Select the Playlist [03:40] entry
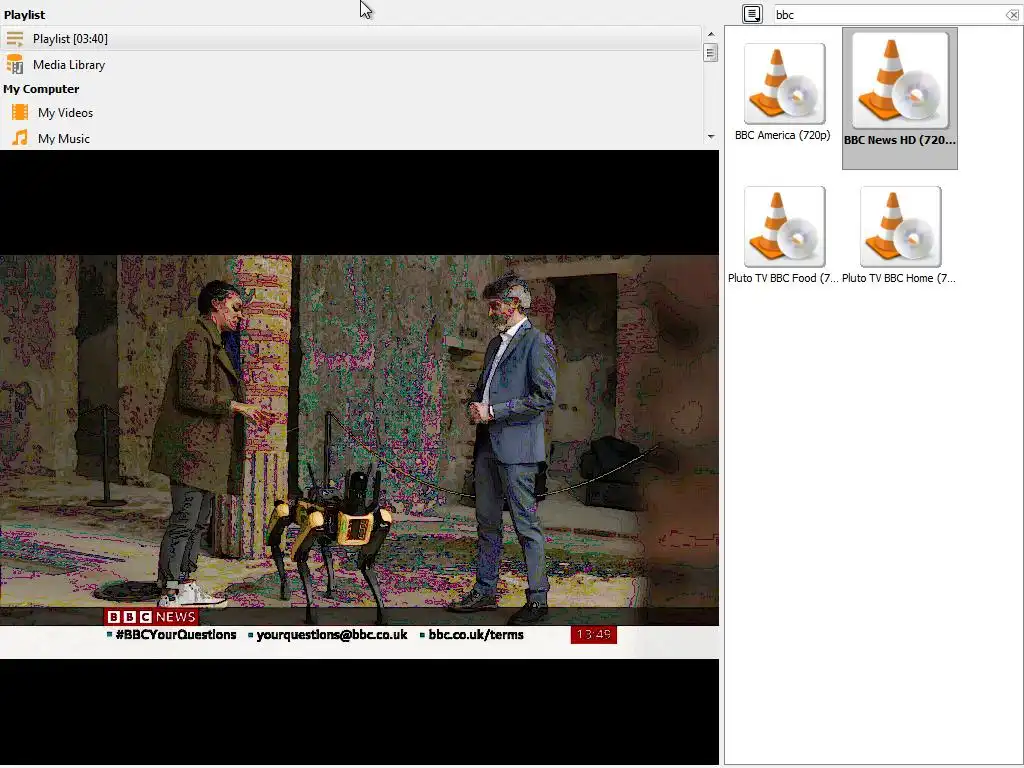 [351, 39]
